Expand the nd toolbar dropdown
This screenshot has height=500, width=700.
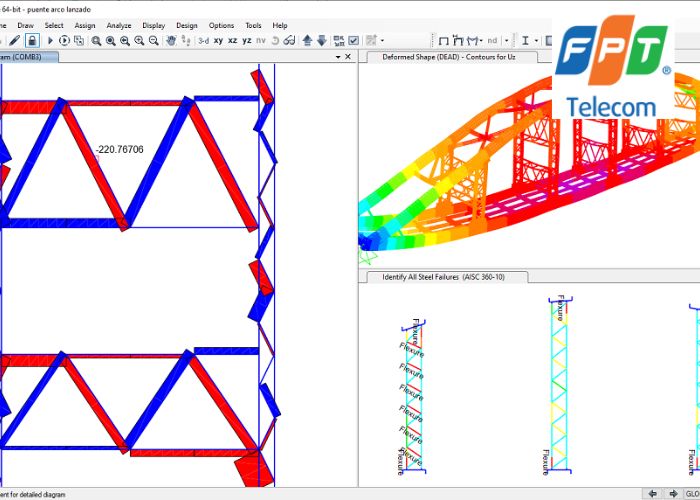pyautogui.click(x=504, y=41)
